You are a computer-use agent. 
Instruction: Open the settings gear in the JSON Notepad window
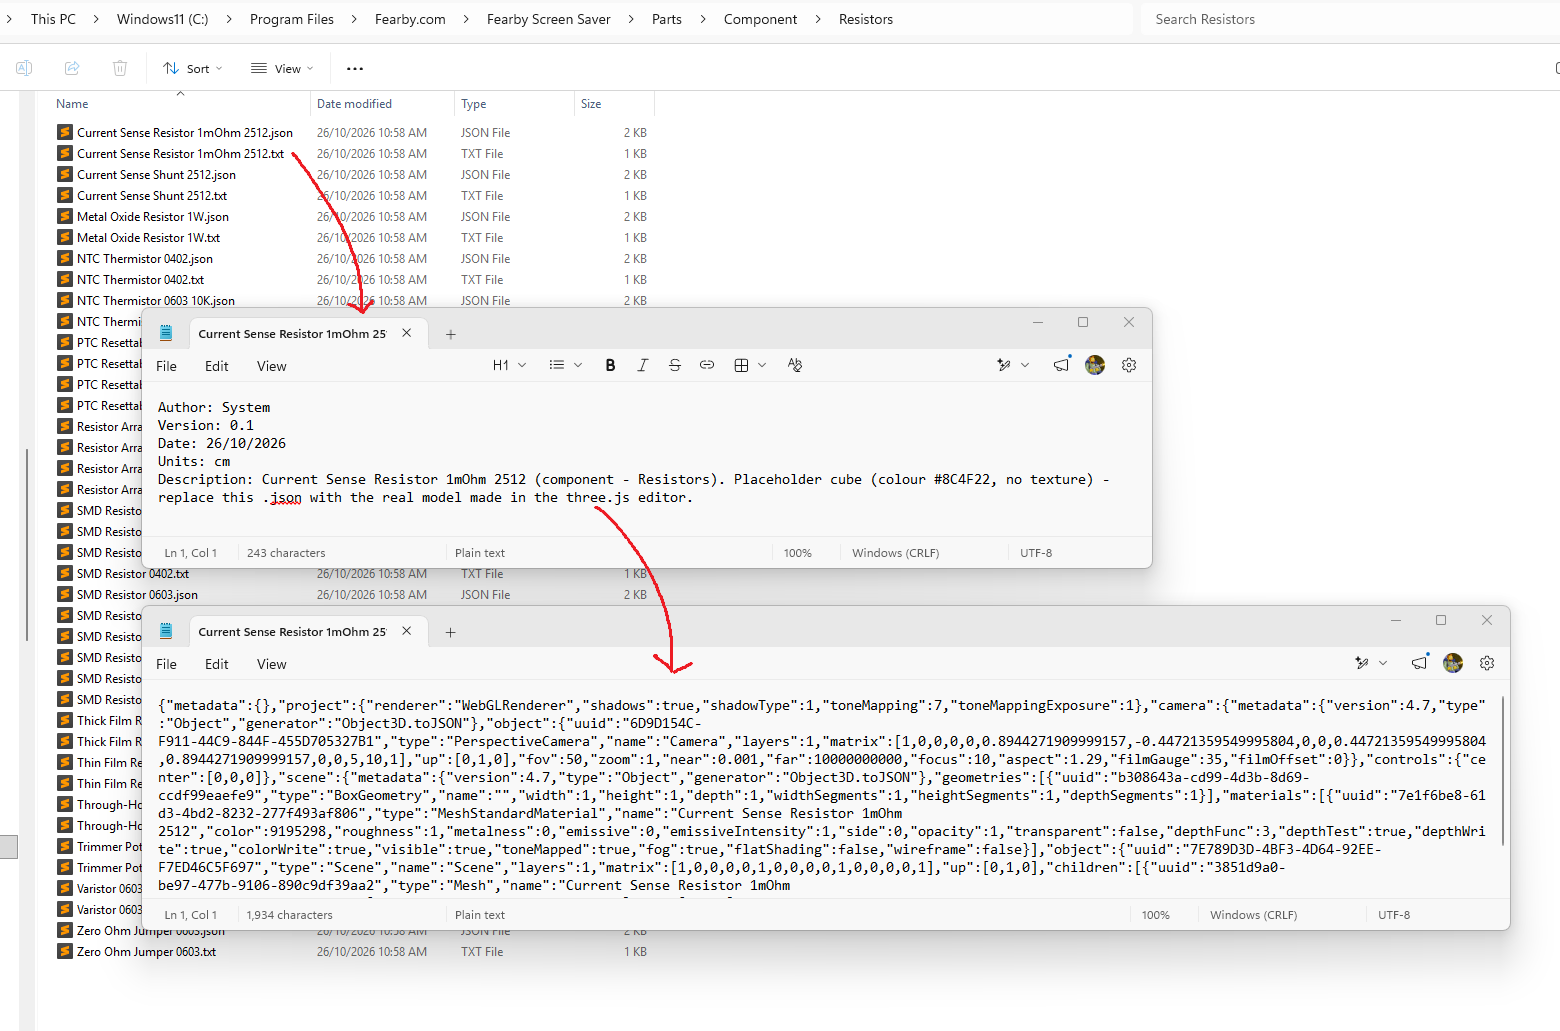tap(1487, 663)
